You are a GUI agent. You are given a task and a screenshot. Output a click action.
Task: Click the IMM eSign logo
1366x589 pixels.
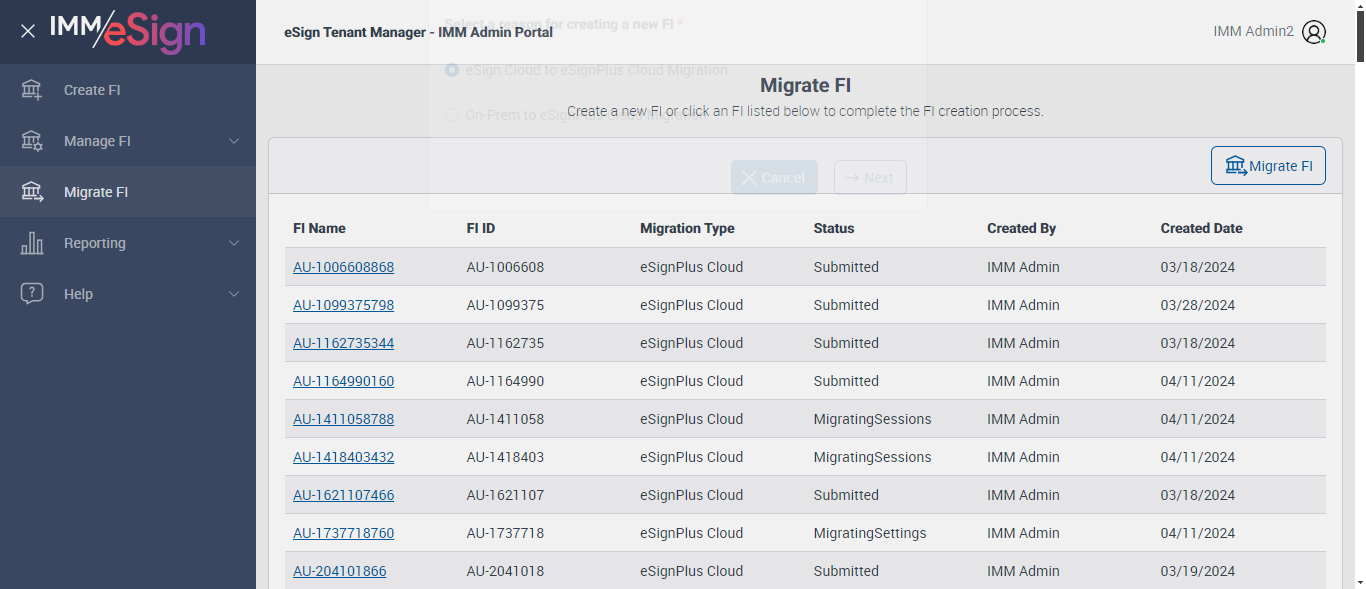click(128, 31)
